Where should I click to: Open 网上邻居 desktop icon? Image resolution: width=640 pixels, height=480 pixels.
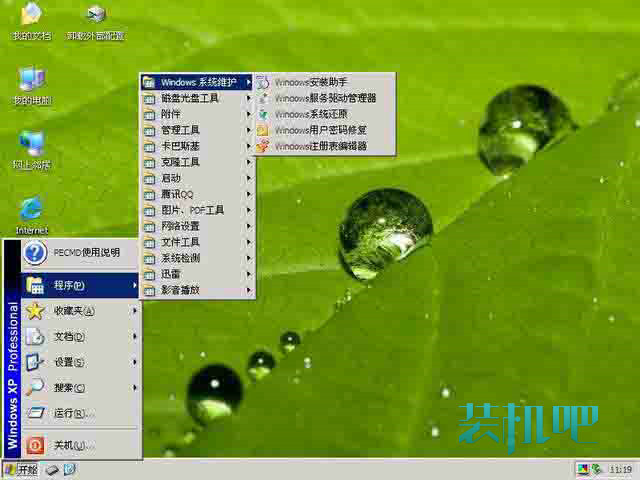click(31, 144)
